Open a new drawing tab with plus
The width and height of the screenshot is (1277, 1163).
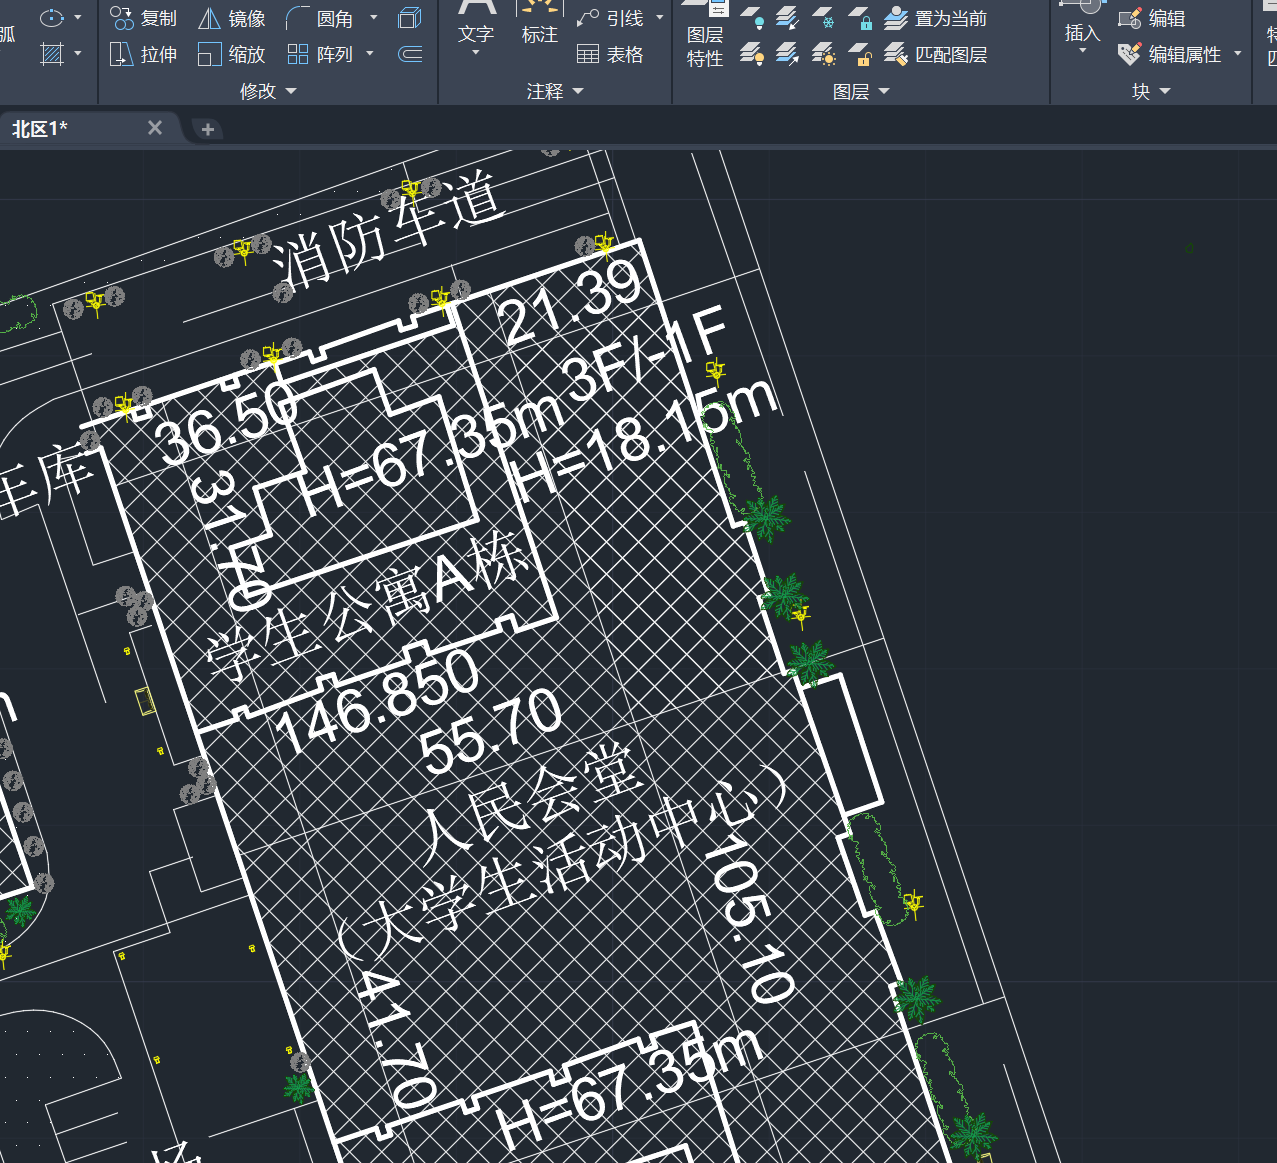click(208, 129)
